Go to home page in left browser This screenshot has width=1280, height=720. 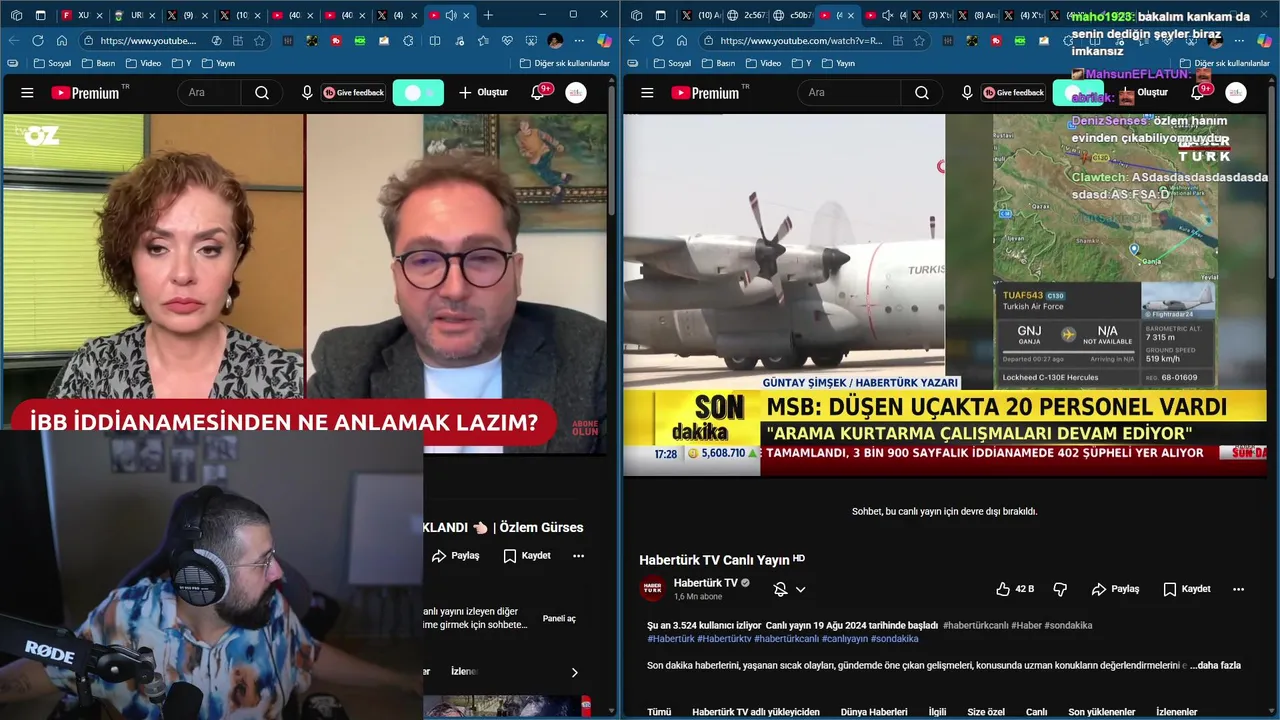pyautogui.click(x=62, y=41)
